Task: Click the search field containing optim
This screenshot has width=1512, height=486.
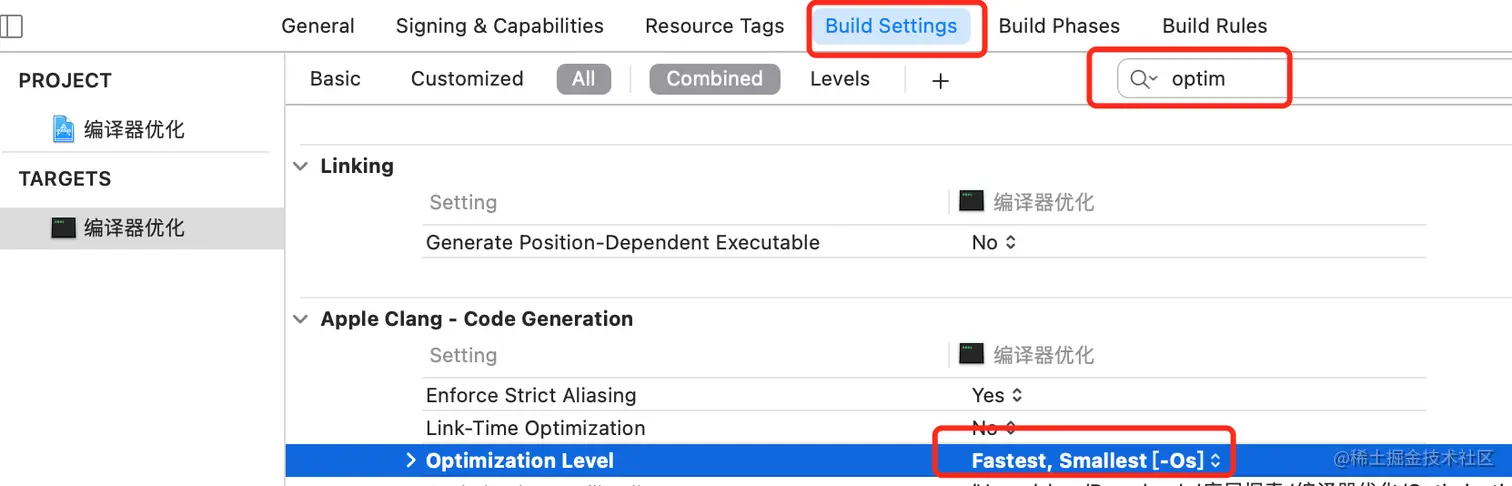Action: [x=1203, y=79]
